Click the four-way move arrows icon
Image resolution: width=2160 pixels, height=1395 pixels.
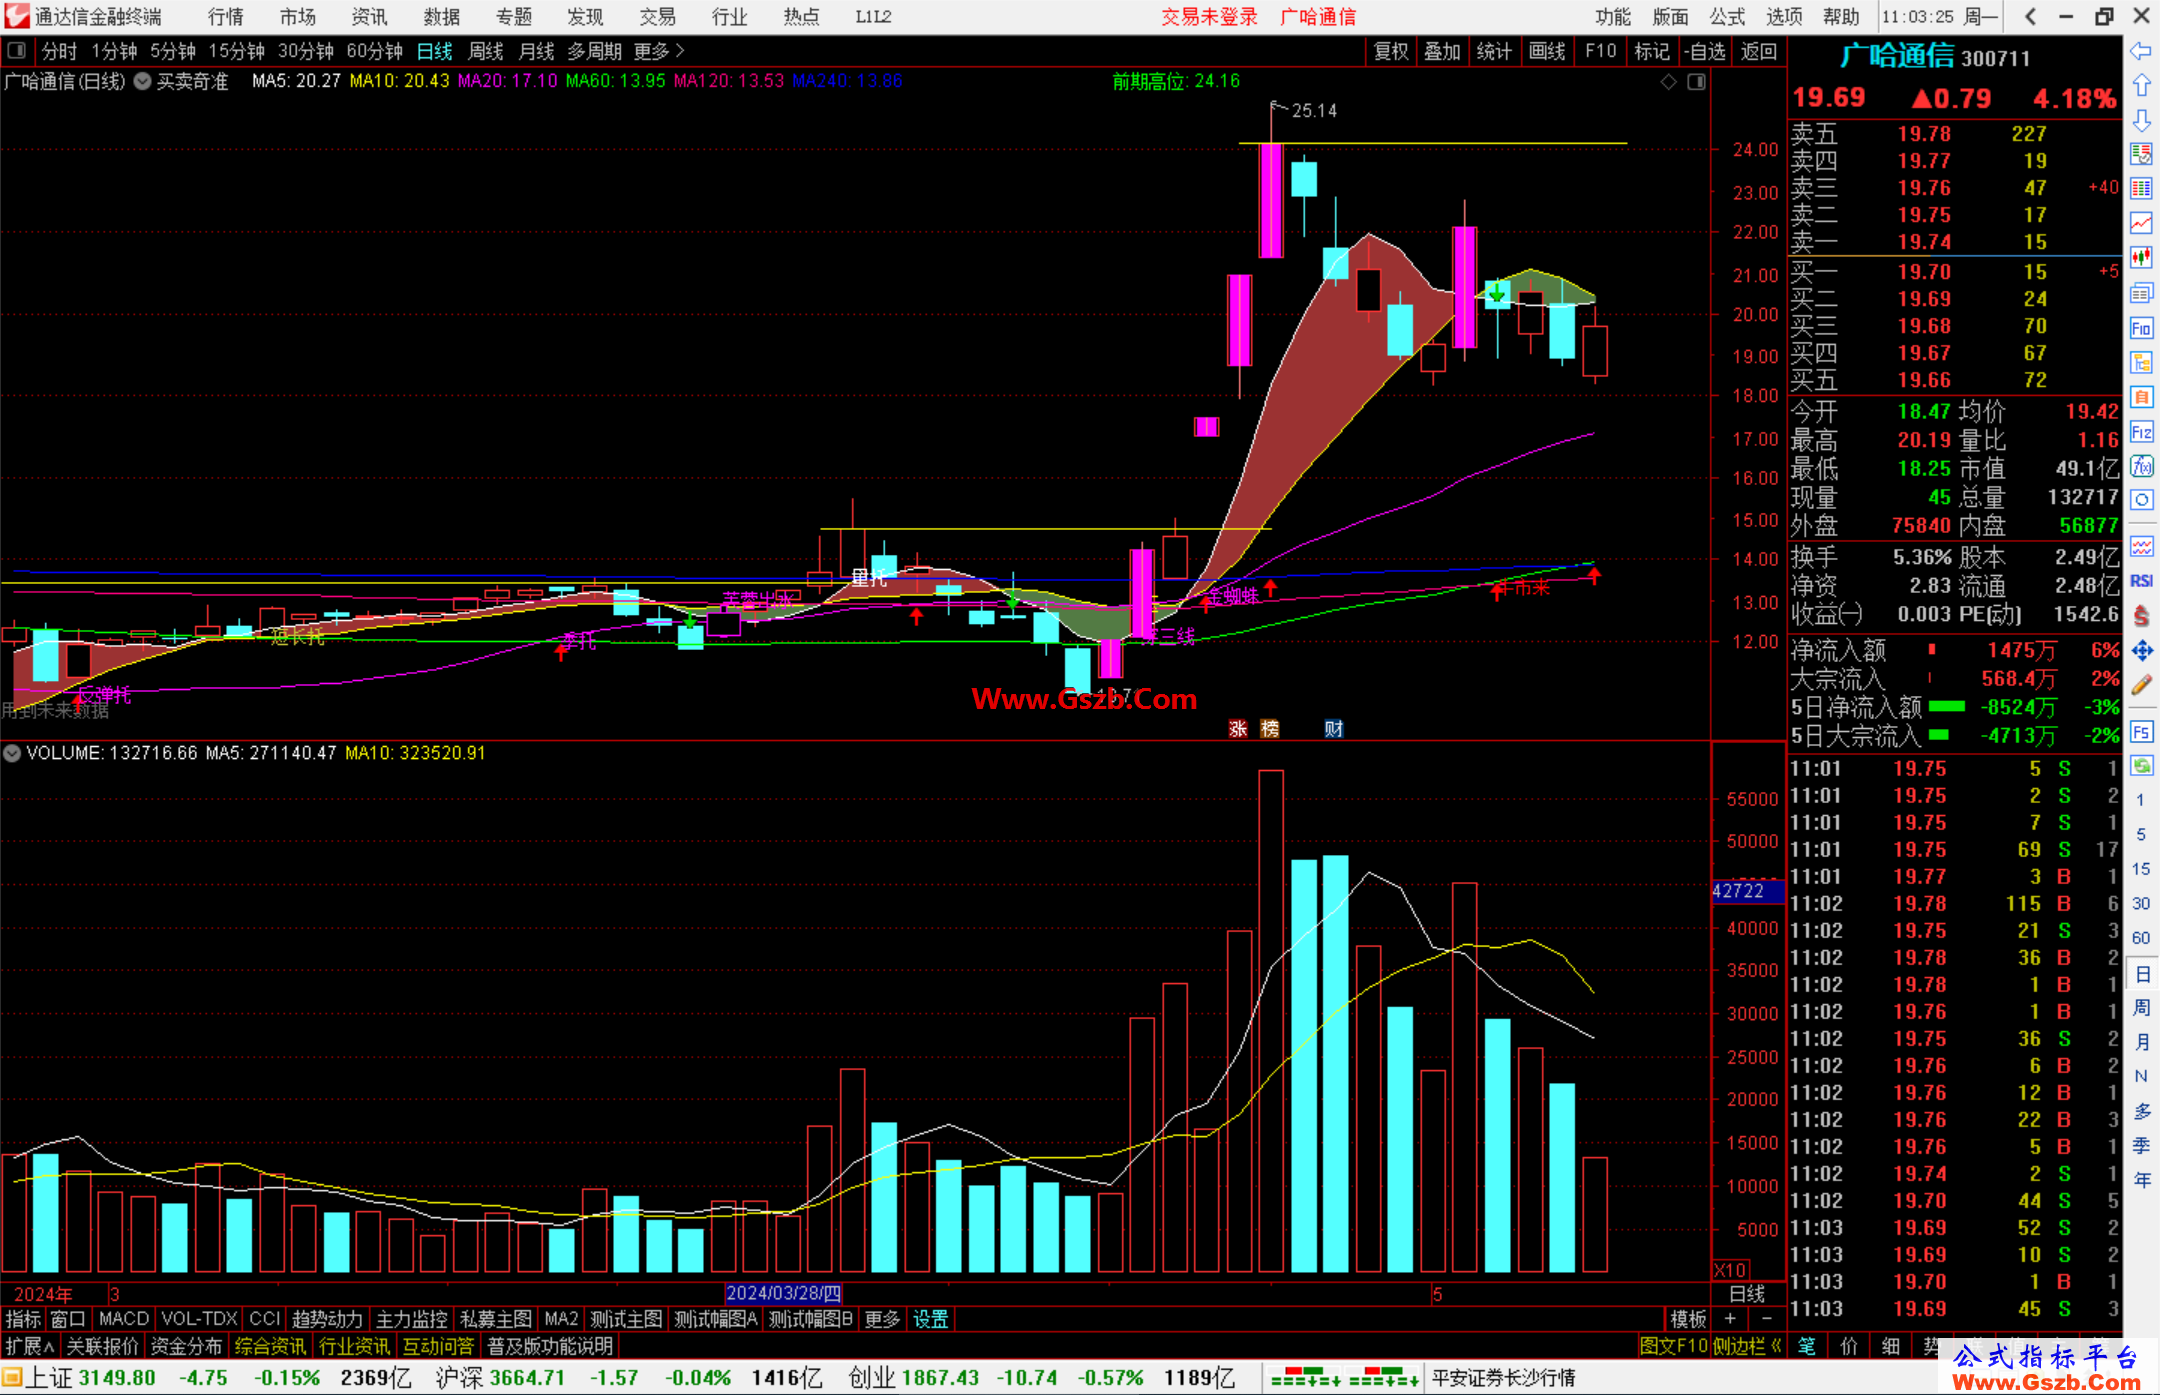pyautogui.click(x=2141, y=651)
